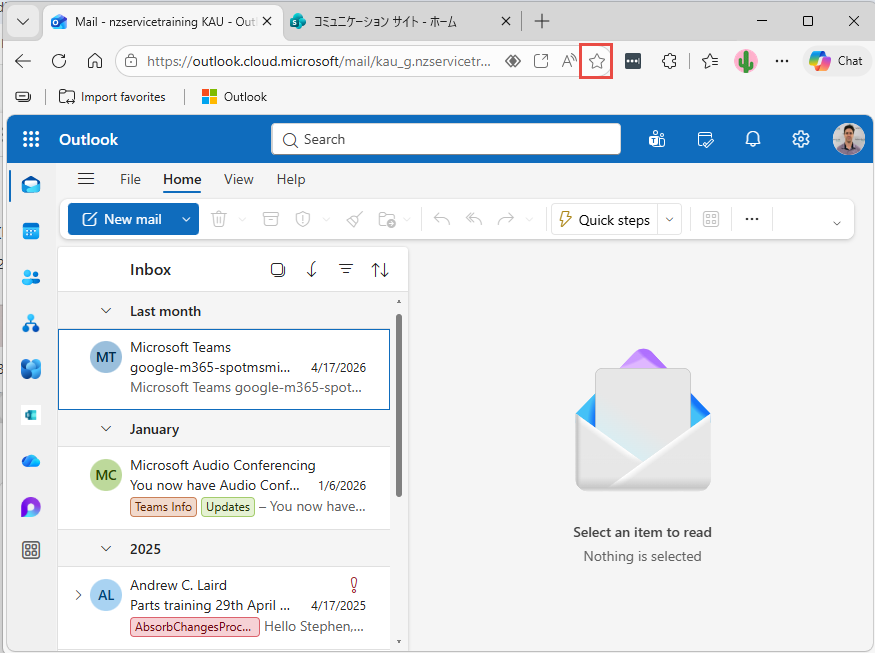Click the Reply all icon
The height and width of the screenshot is (653, 875).
(x=474, y=219)
